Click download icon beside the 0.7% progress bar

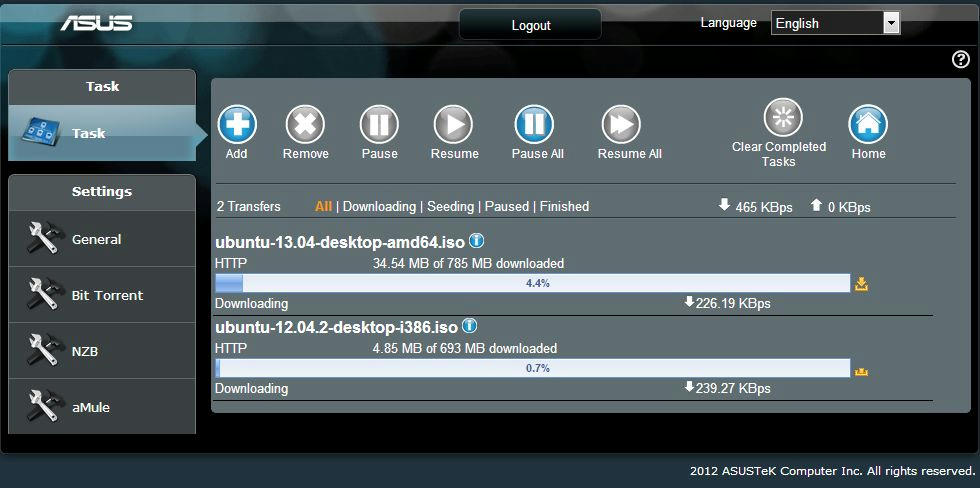point(861,371)
